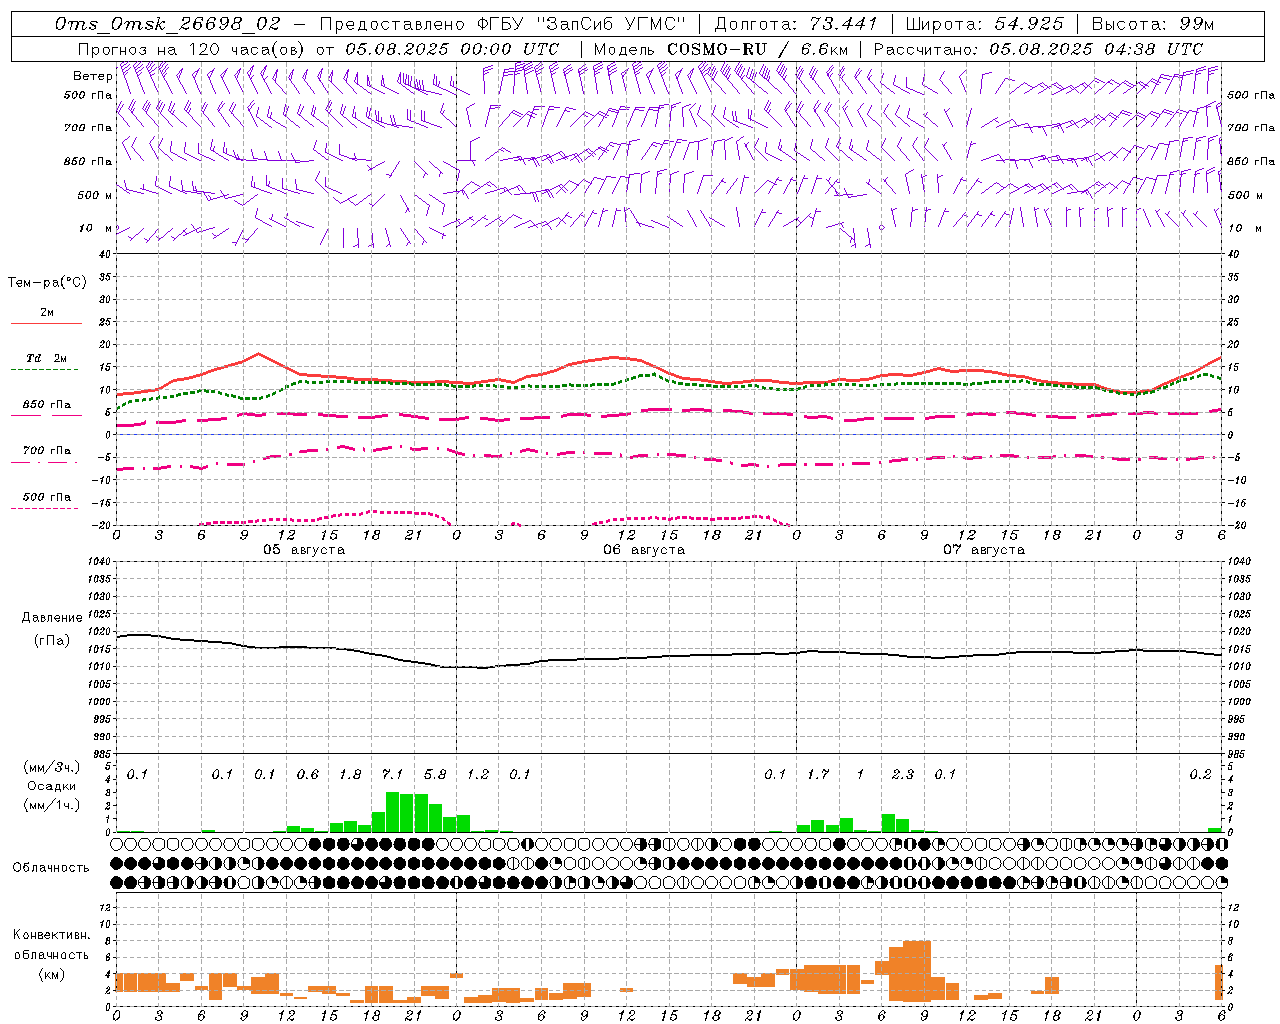Click the 1.7 three-hour precipitation value
The image size is (1280, 1024).
[818, 775]
